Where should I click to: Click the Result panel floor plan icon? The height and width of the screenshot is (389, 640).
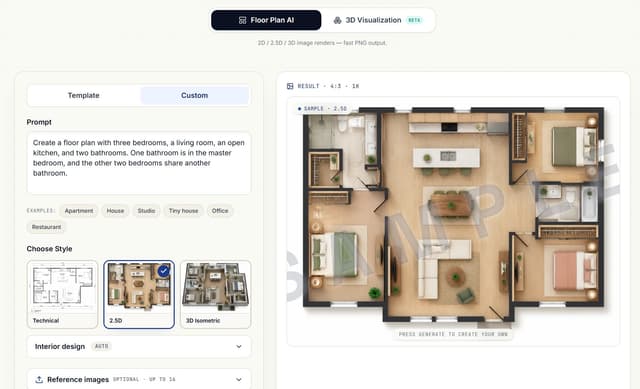click(x=290, y=86)
